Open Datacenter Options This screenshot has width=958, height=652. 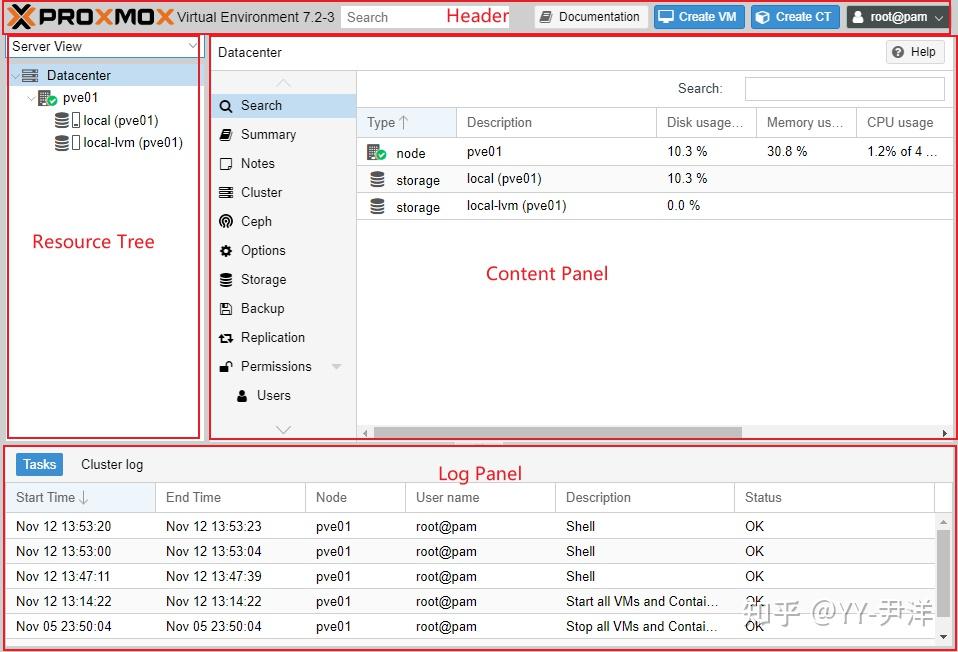coord(261,250)
